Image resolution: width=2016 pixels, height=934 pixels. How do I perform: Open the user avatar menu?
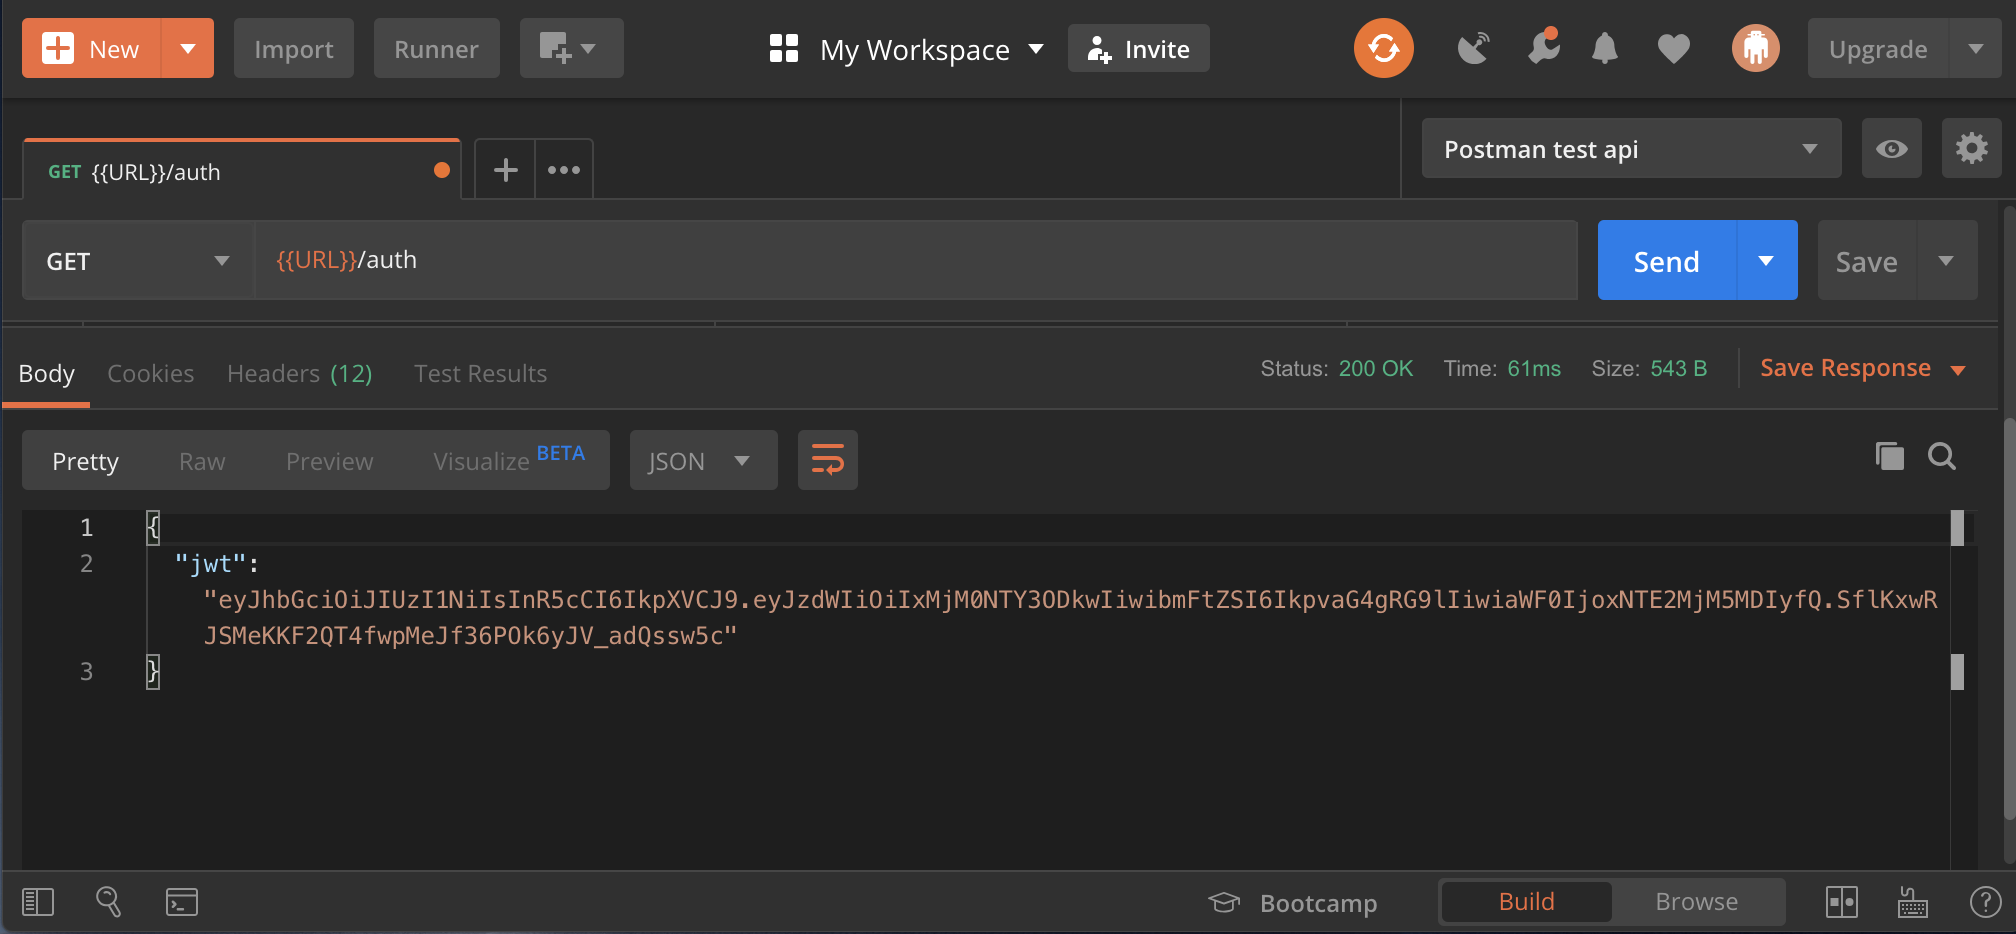click(1756, 48)
